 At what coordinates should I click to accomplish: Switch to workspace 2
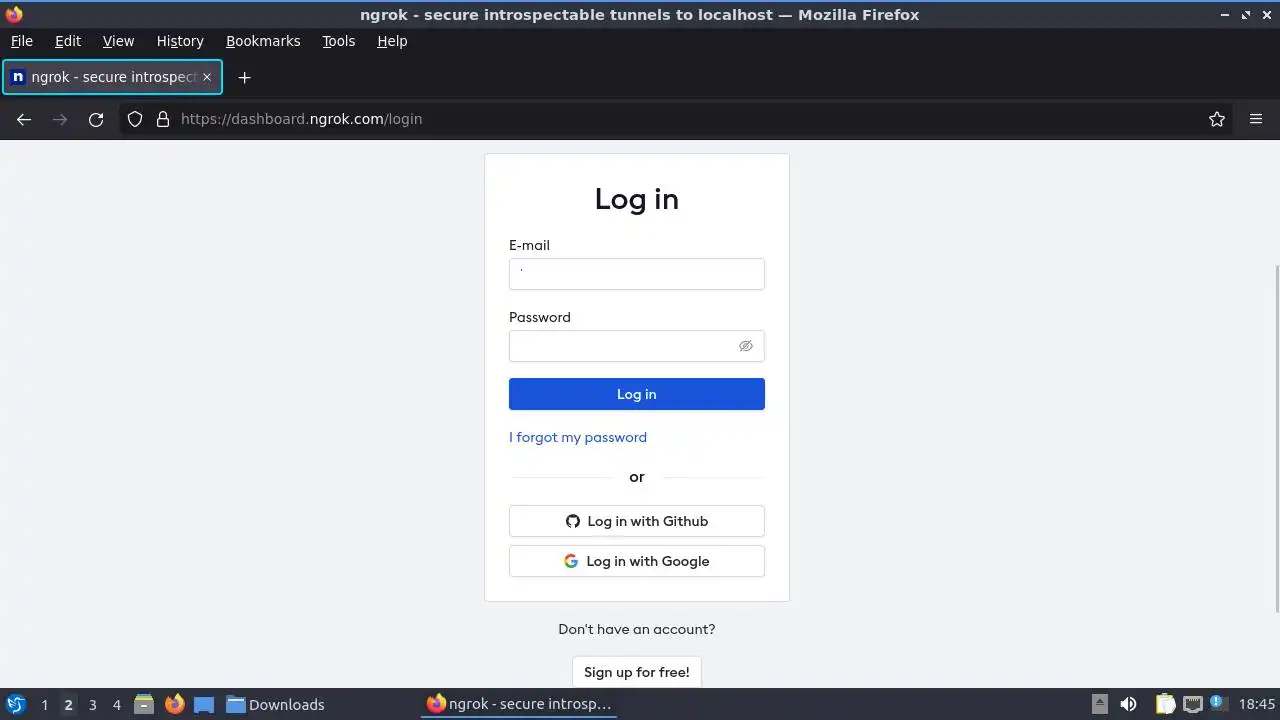point(68,705)
